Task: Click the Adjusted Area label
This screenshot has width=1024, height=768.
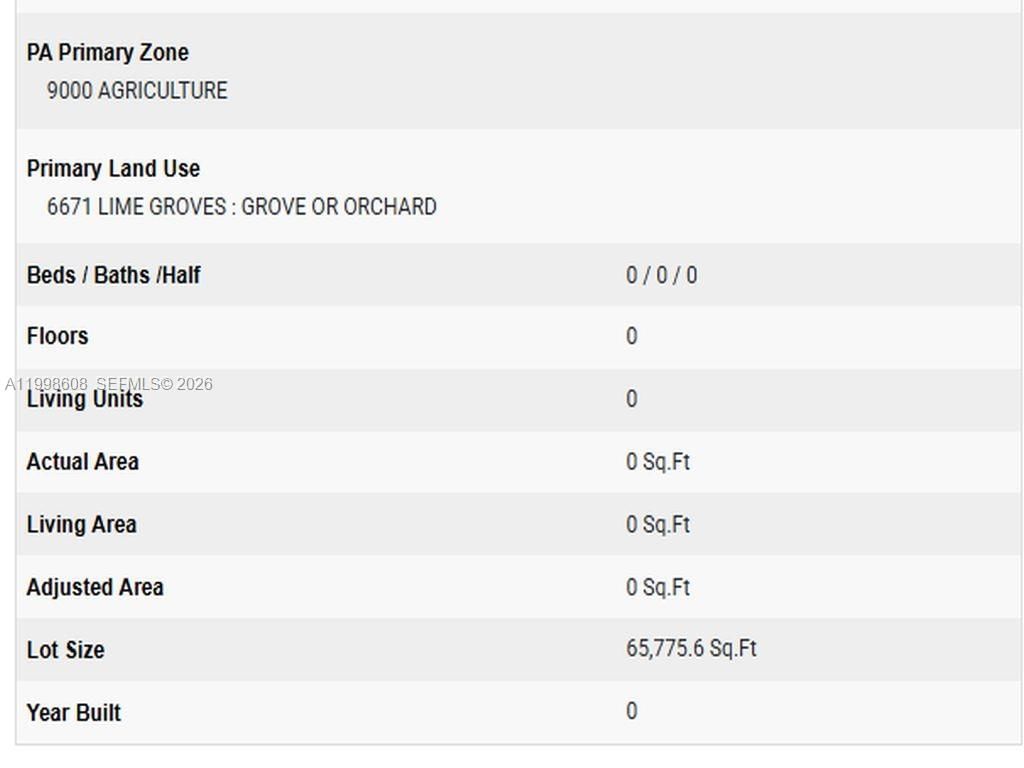Action: tap(95, 588)
